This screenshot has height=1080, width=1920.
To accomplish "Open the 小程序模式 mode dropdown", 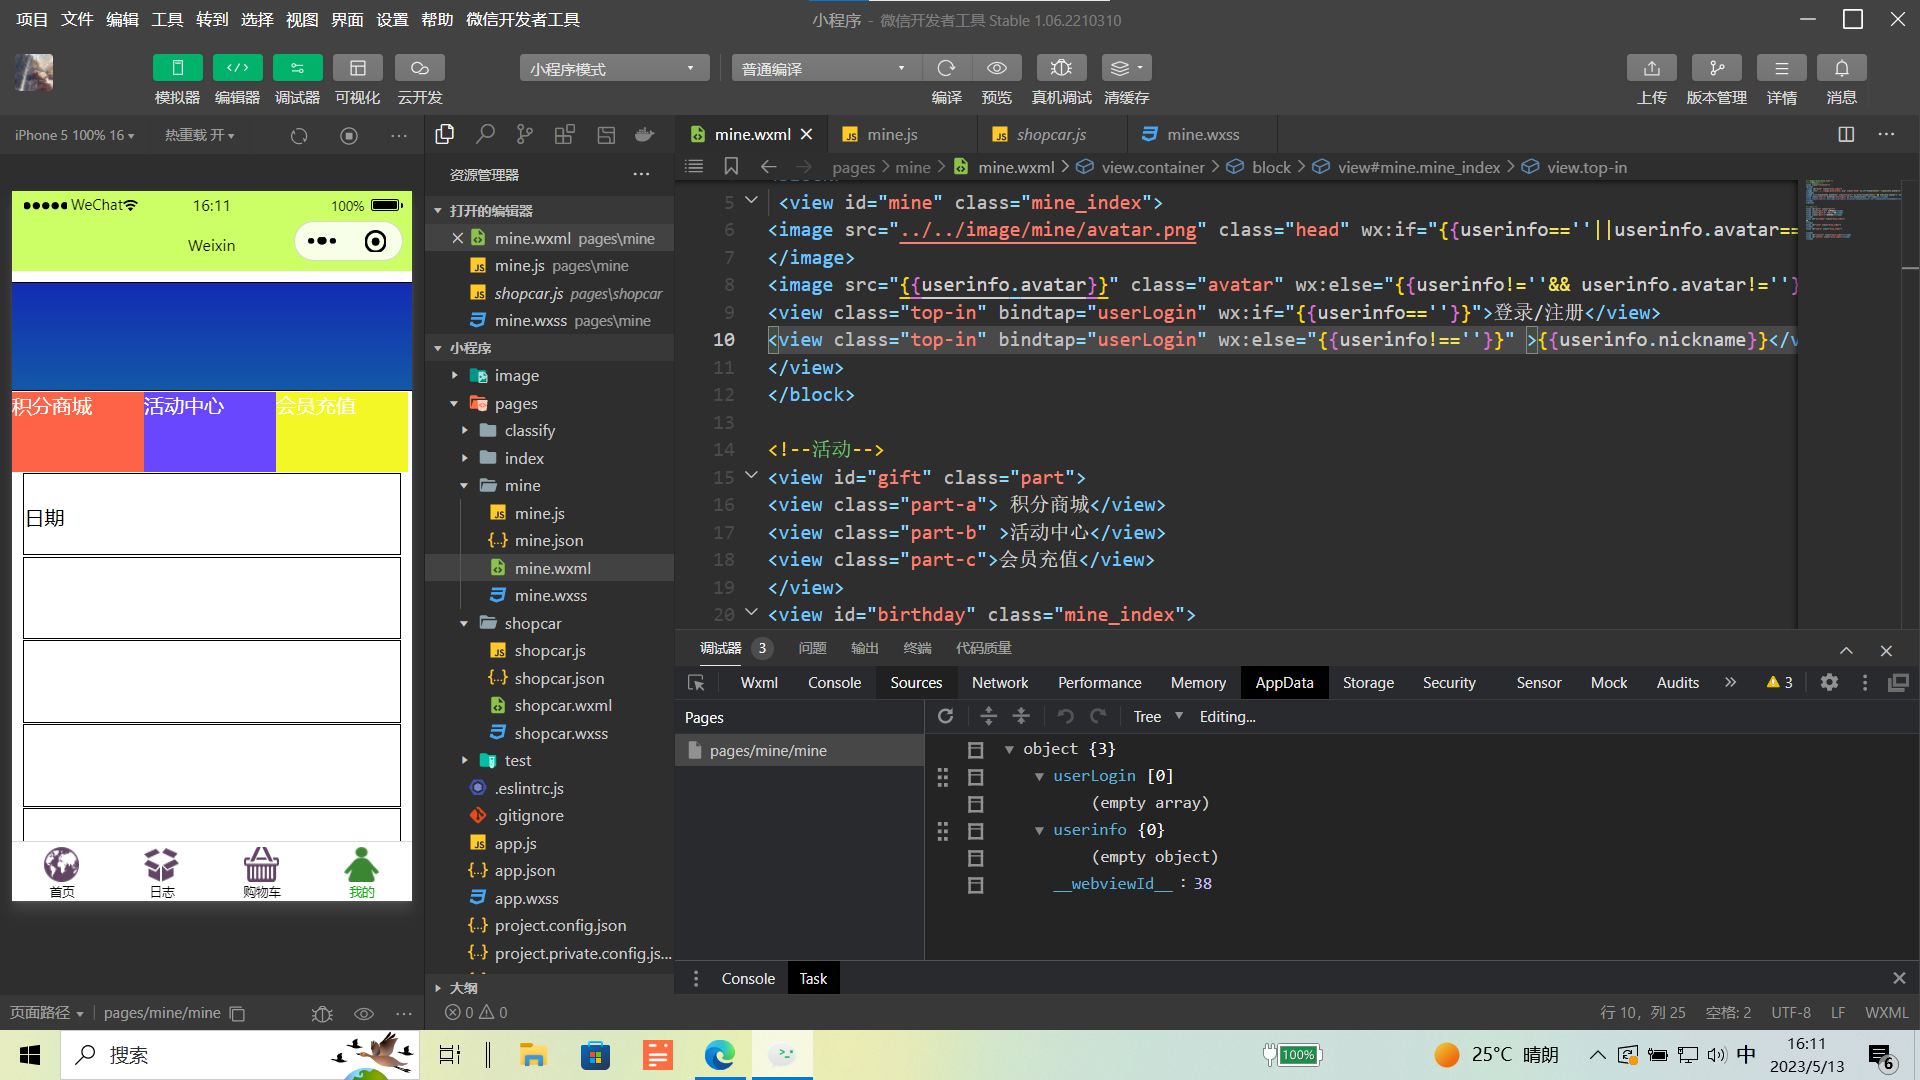I will [613, 68].
